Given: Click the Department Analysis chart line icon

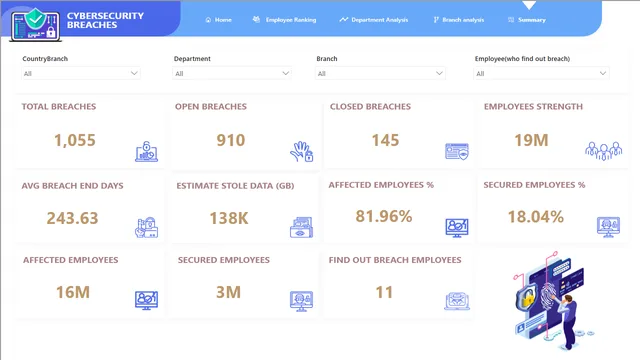Looking at the screenshot, I should (343, 19).
